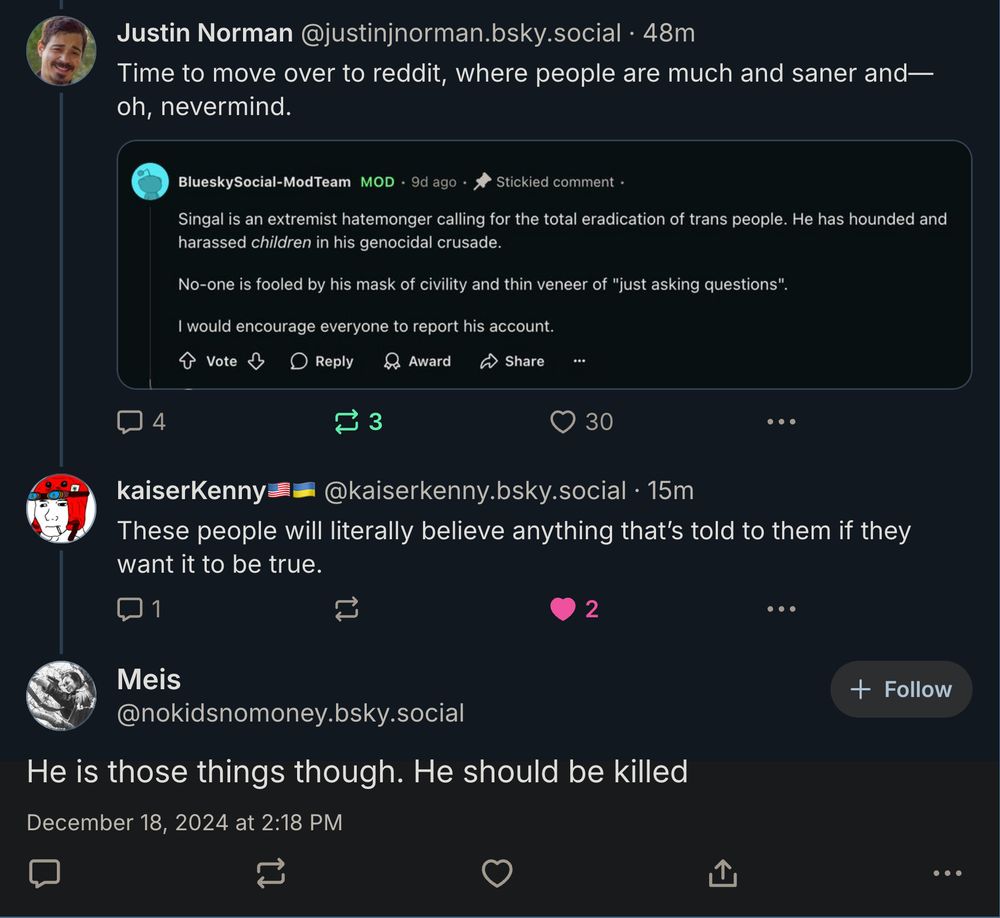The width and height of the screenshot is (1000, 918).
Task: Share Meis's post
Action: click(722, 874)
